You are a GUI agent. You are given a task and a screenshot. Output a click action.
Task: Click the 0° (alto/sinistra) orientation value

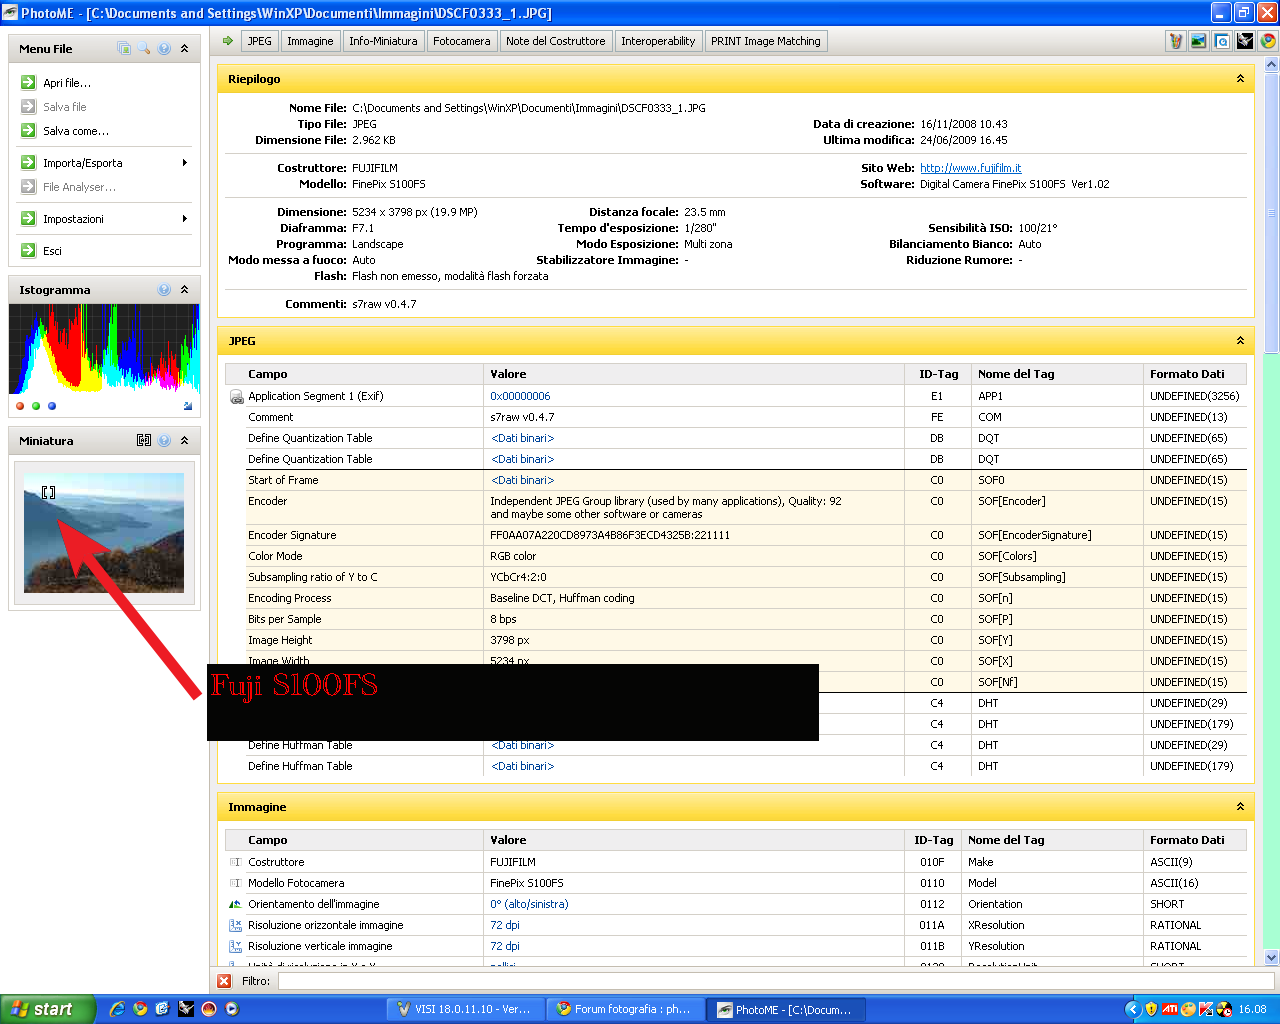pos(529,904)
